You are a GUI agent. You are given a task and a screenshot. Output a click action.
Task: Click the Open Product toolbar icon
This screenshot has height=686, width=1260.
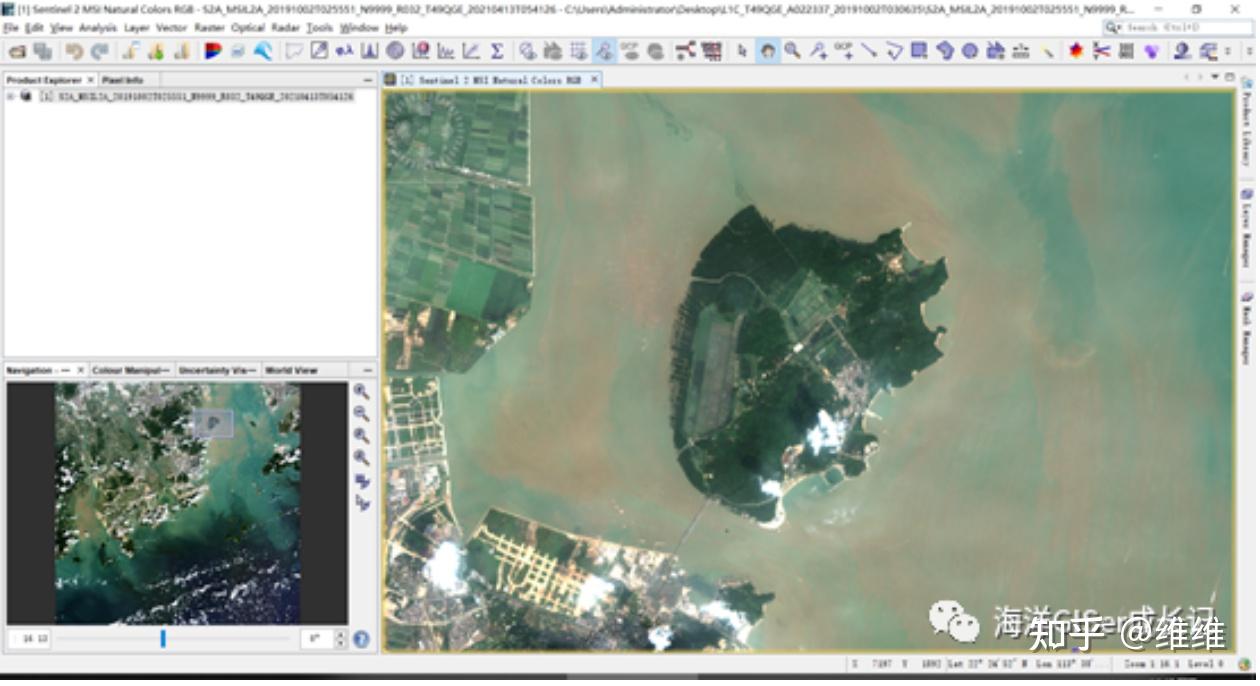coord(17,51)
